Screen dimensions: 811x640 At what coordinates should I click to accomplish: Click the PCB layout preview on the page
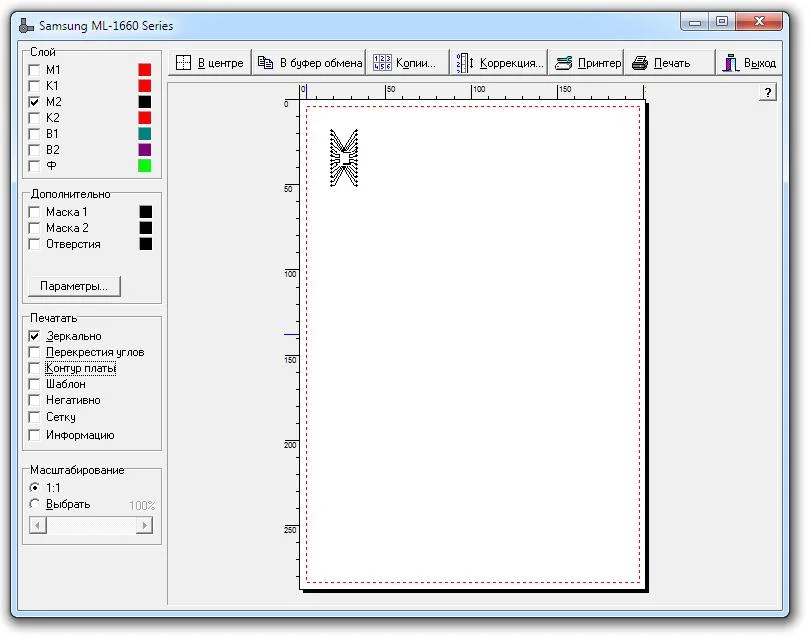pos(344,158)
